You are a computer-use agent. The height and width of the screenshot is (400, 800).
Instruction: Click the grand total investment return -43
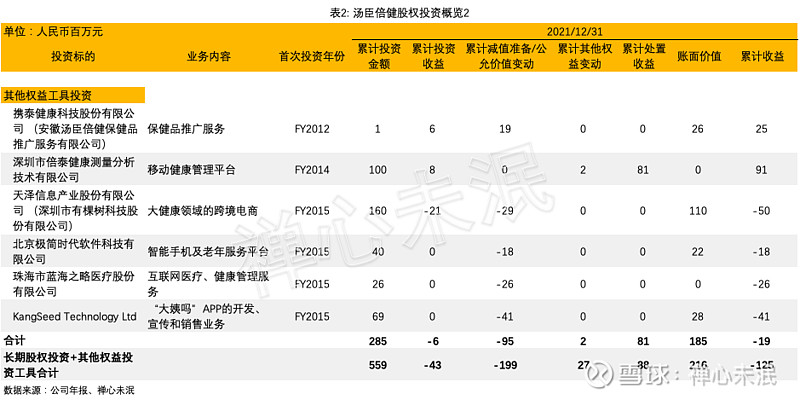point(432,365)
